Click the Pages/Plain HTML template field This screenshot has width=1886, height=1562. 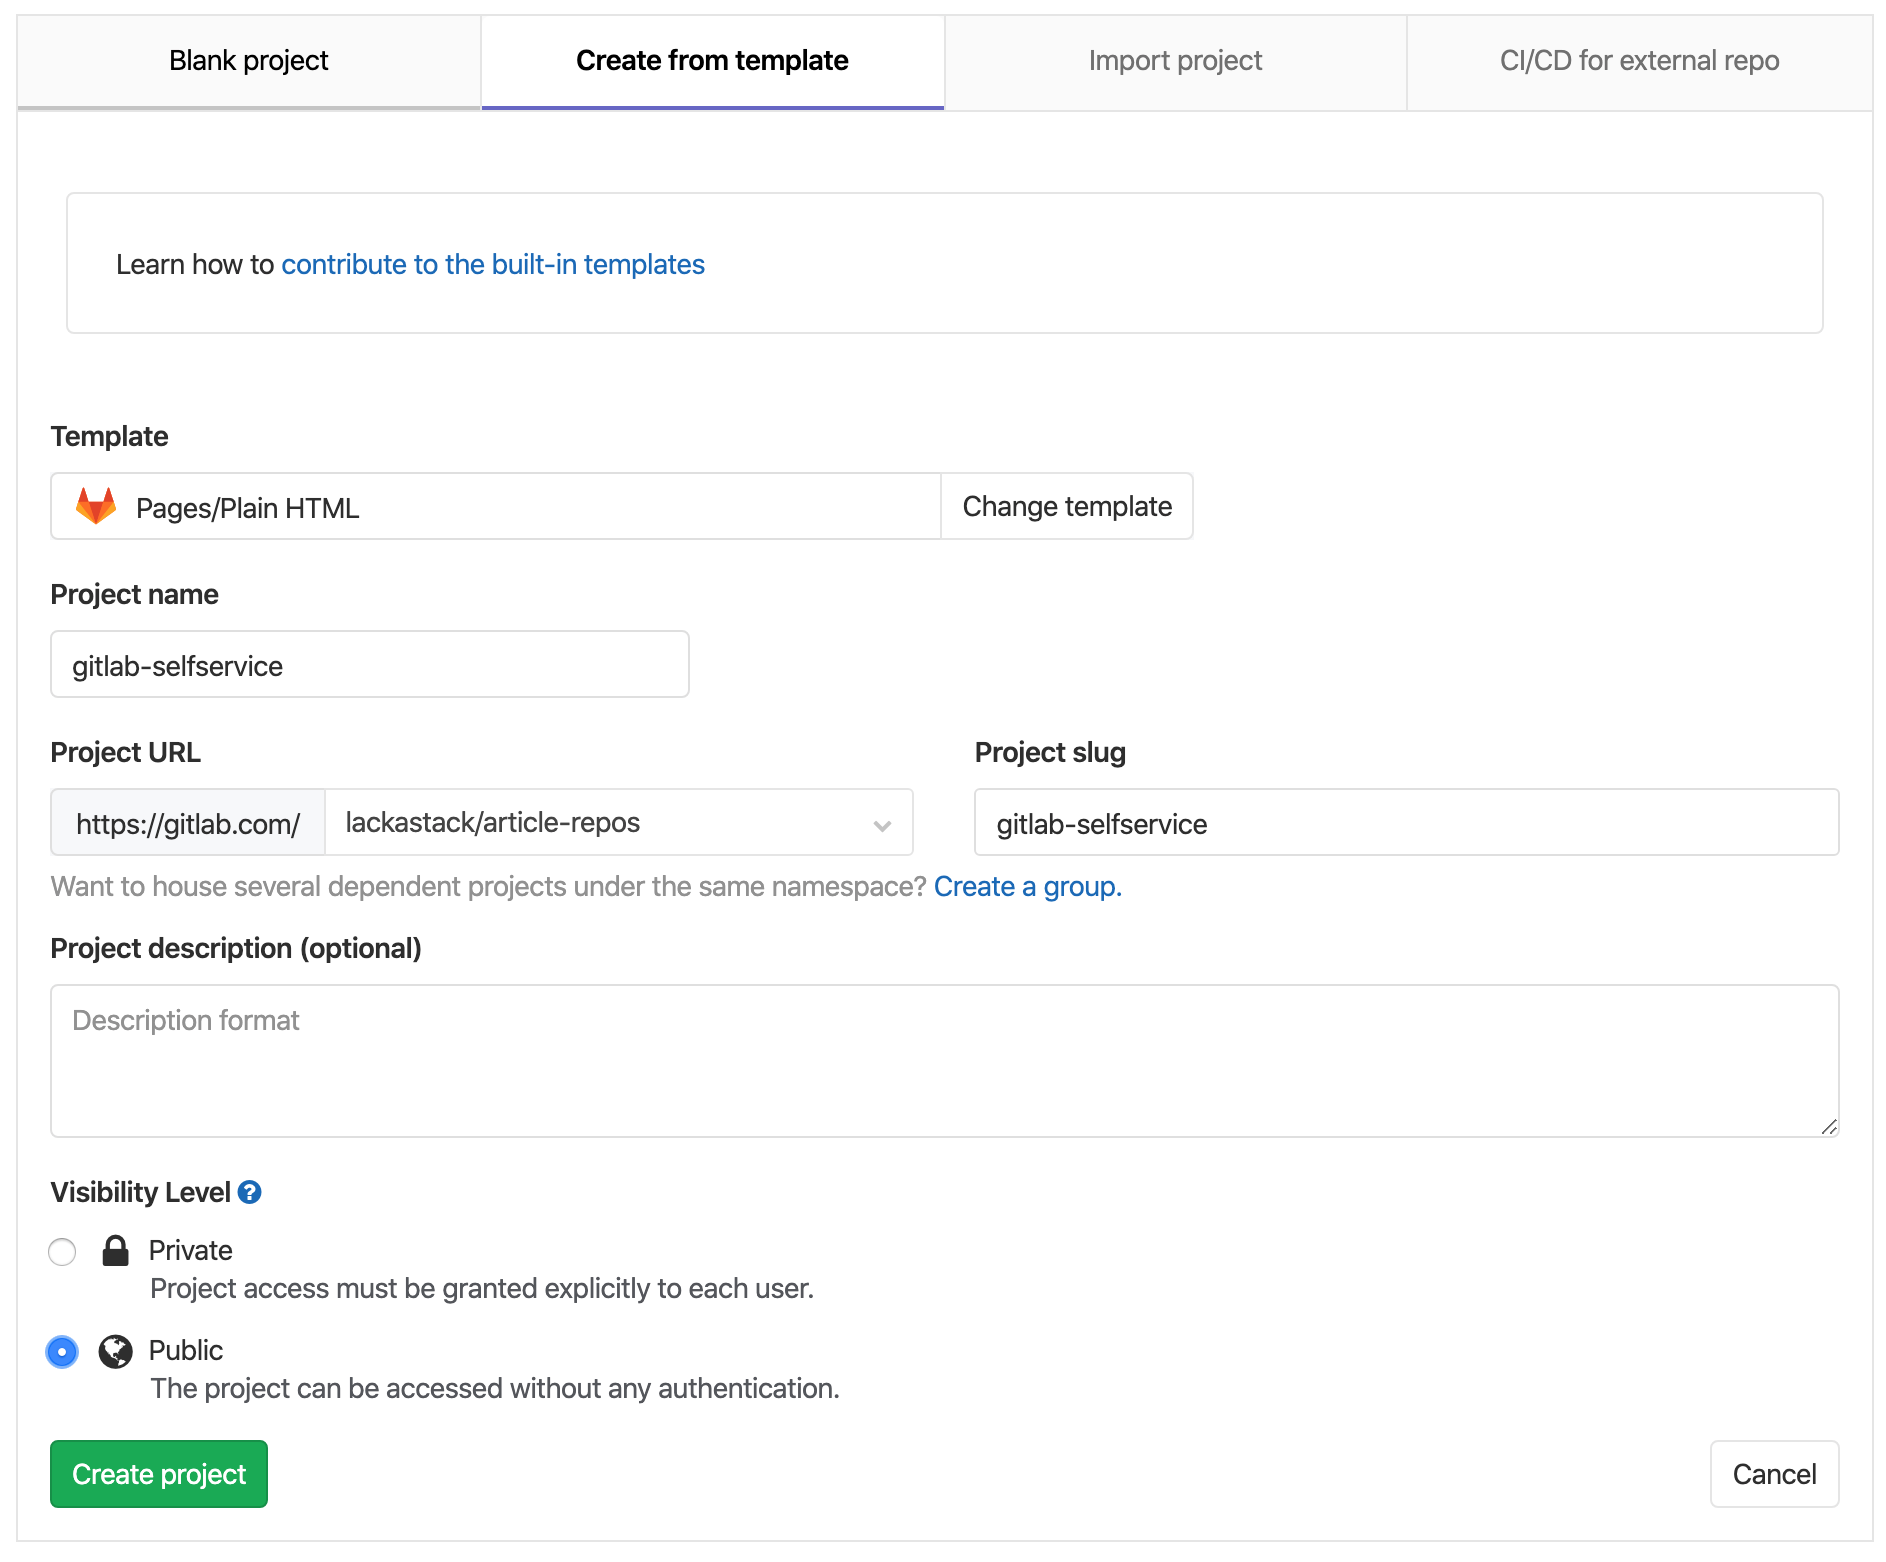[496, 506]
